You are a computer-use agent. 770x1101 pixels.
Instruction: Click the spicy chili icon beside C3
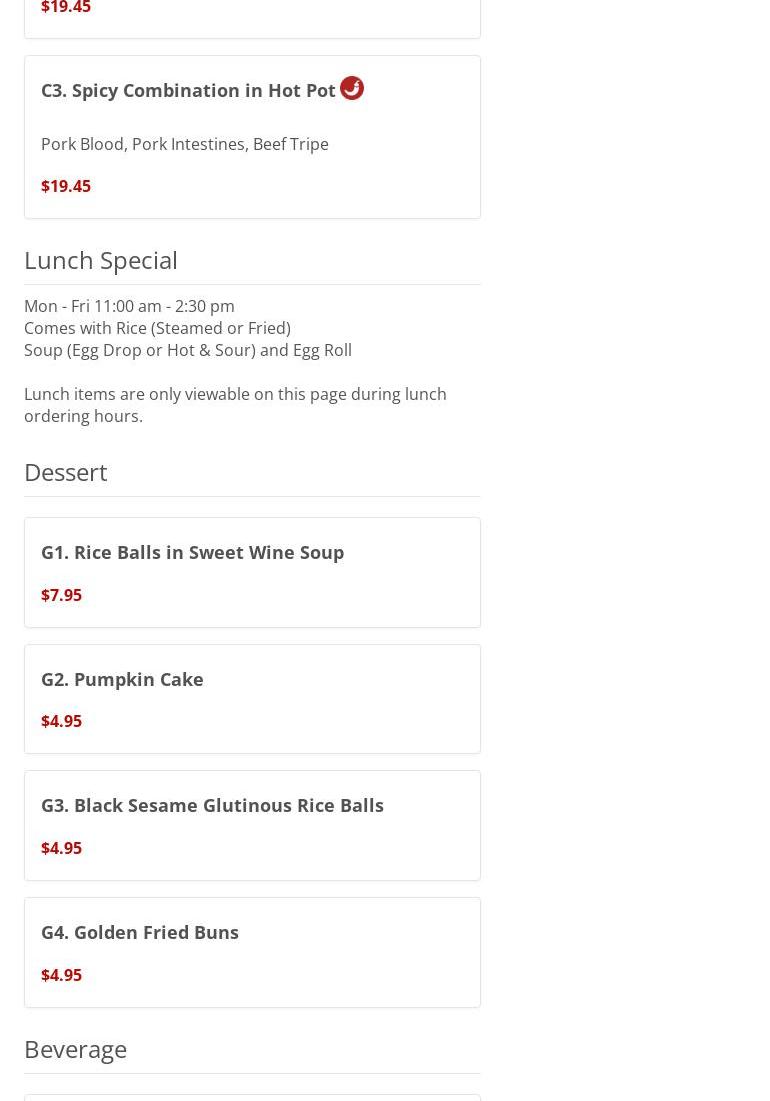click(352, 88)
